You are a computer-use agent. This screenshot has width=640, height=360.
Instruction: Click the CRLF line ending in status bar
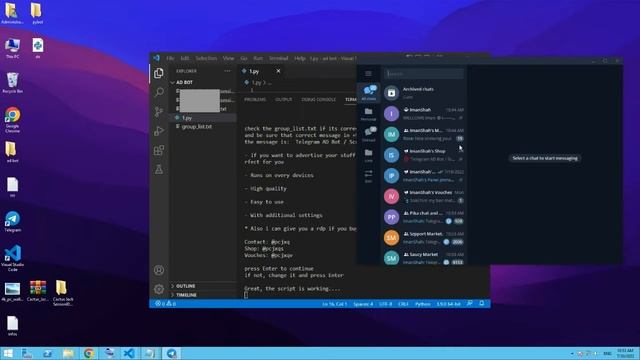tap(403, 304)
